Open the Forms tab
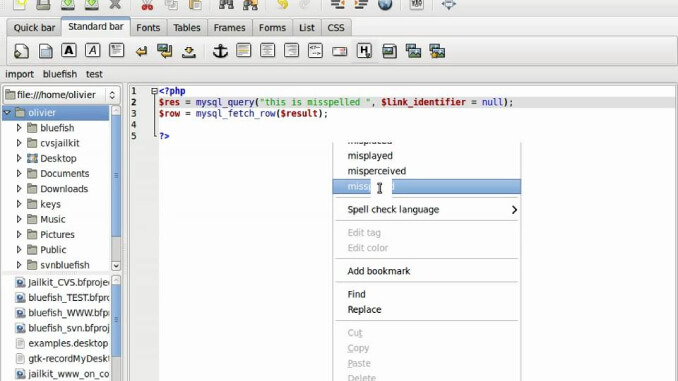 pos(272,28)
